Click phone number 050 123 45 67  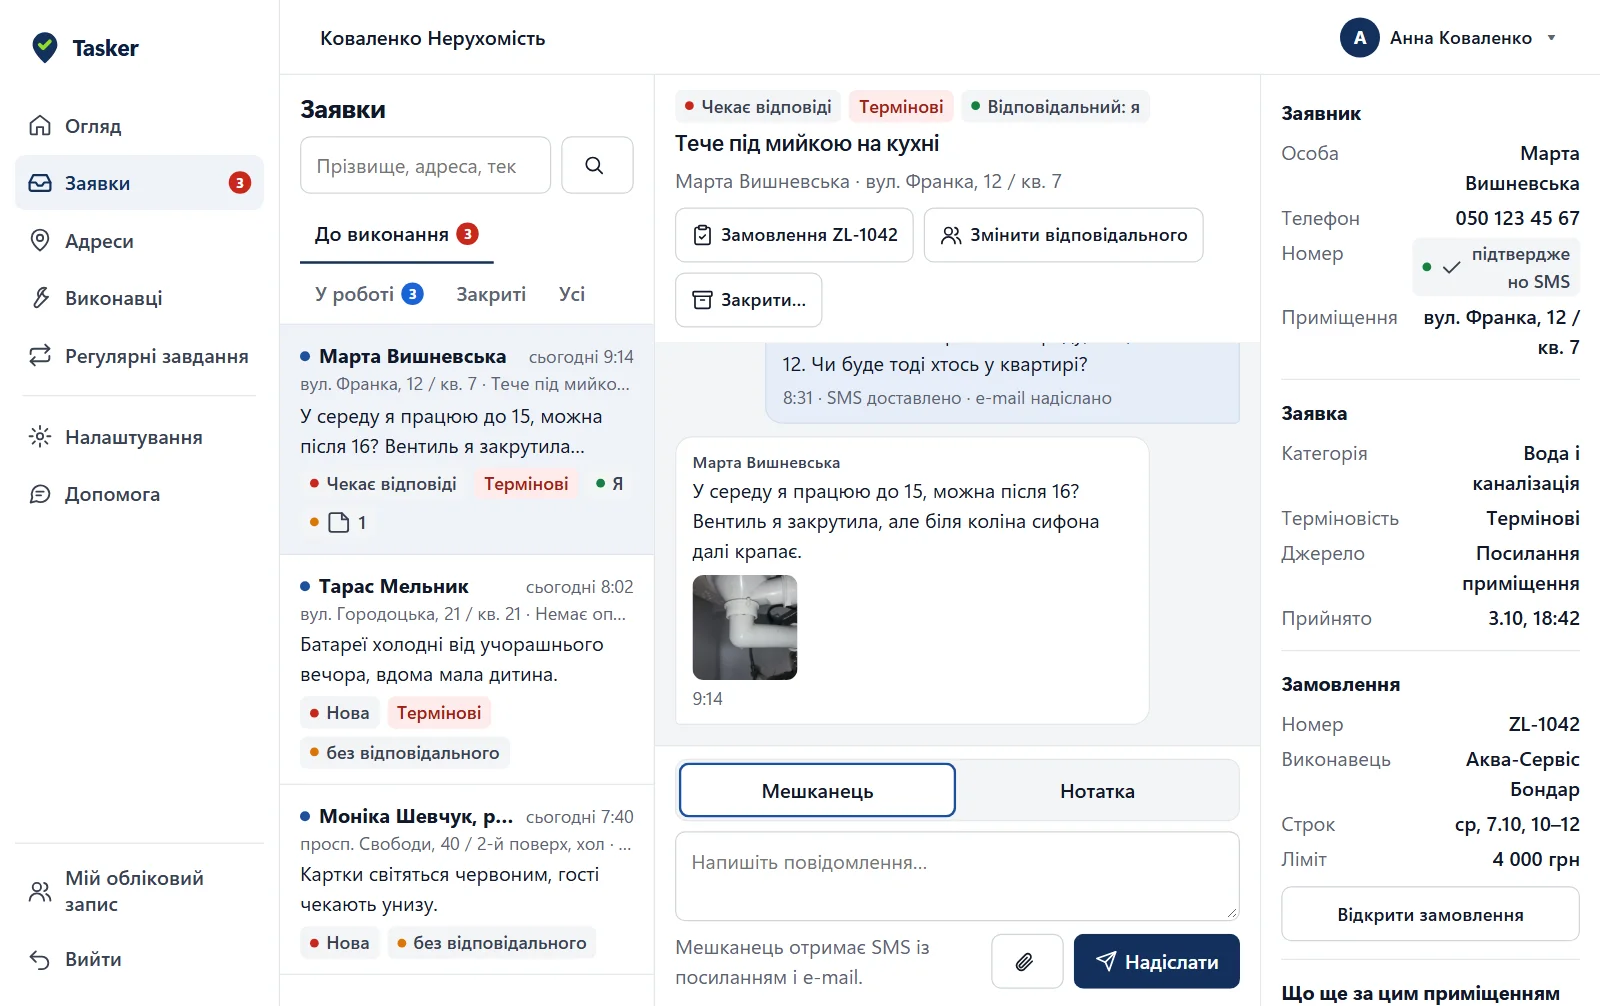(1517, 218)
